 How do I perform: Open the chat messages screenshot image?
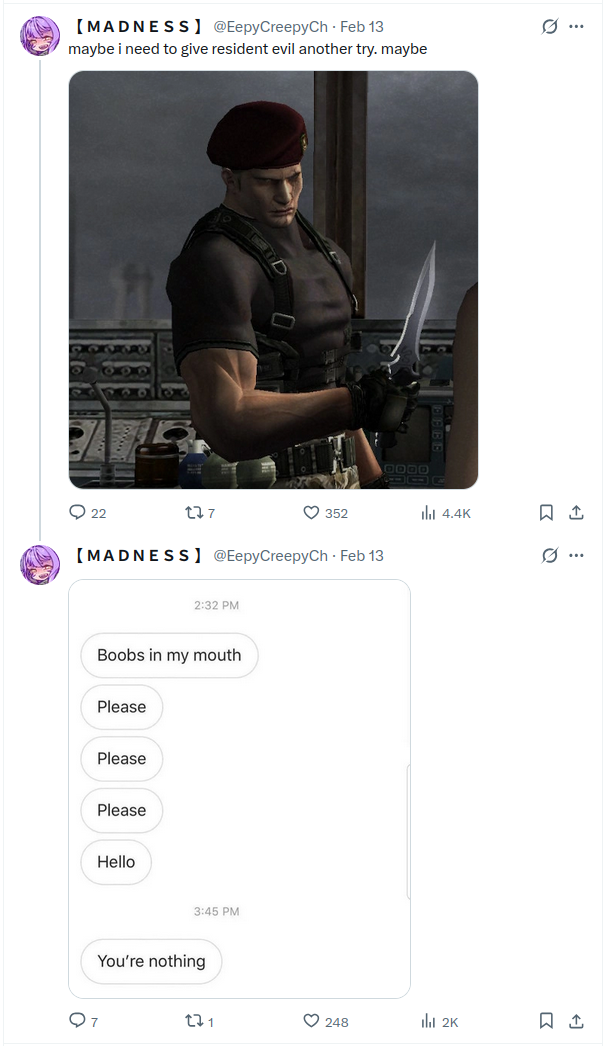coord(240,789)
